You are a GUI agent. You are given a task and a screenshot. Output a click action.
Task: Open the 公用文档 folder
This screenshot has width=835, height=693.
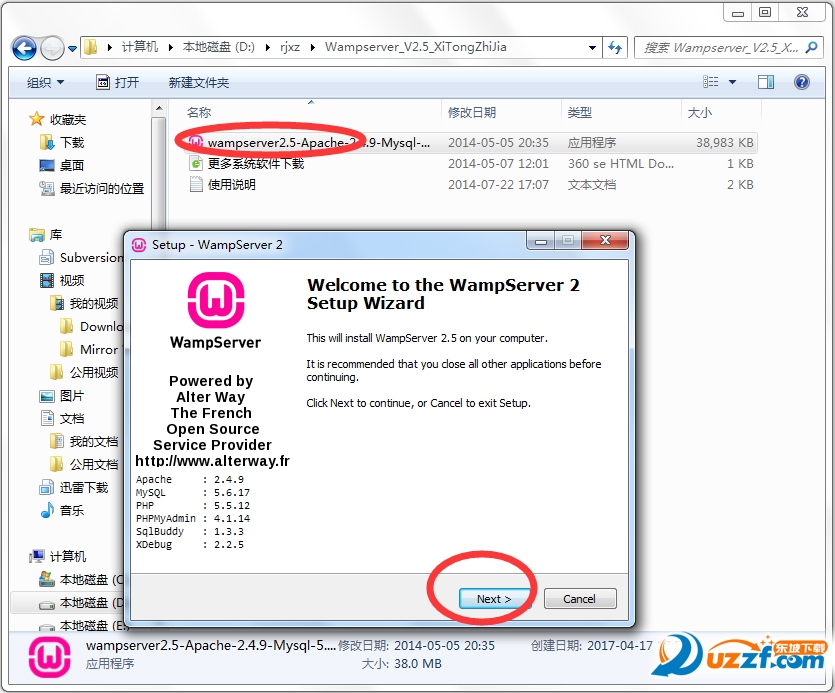click(94, 464)
